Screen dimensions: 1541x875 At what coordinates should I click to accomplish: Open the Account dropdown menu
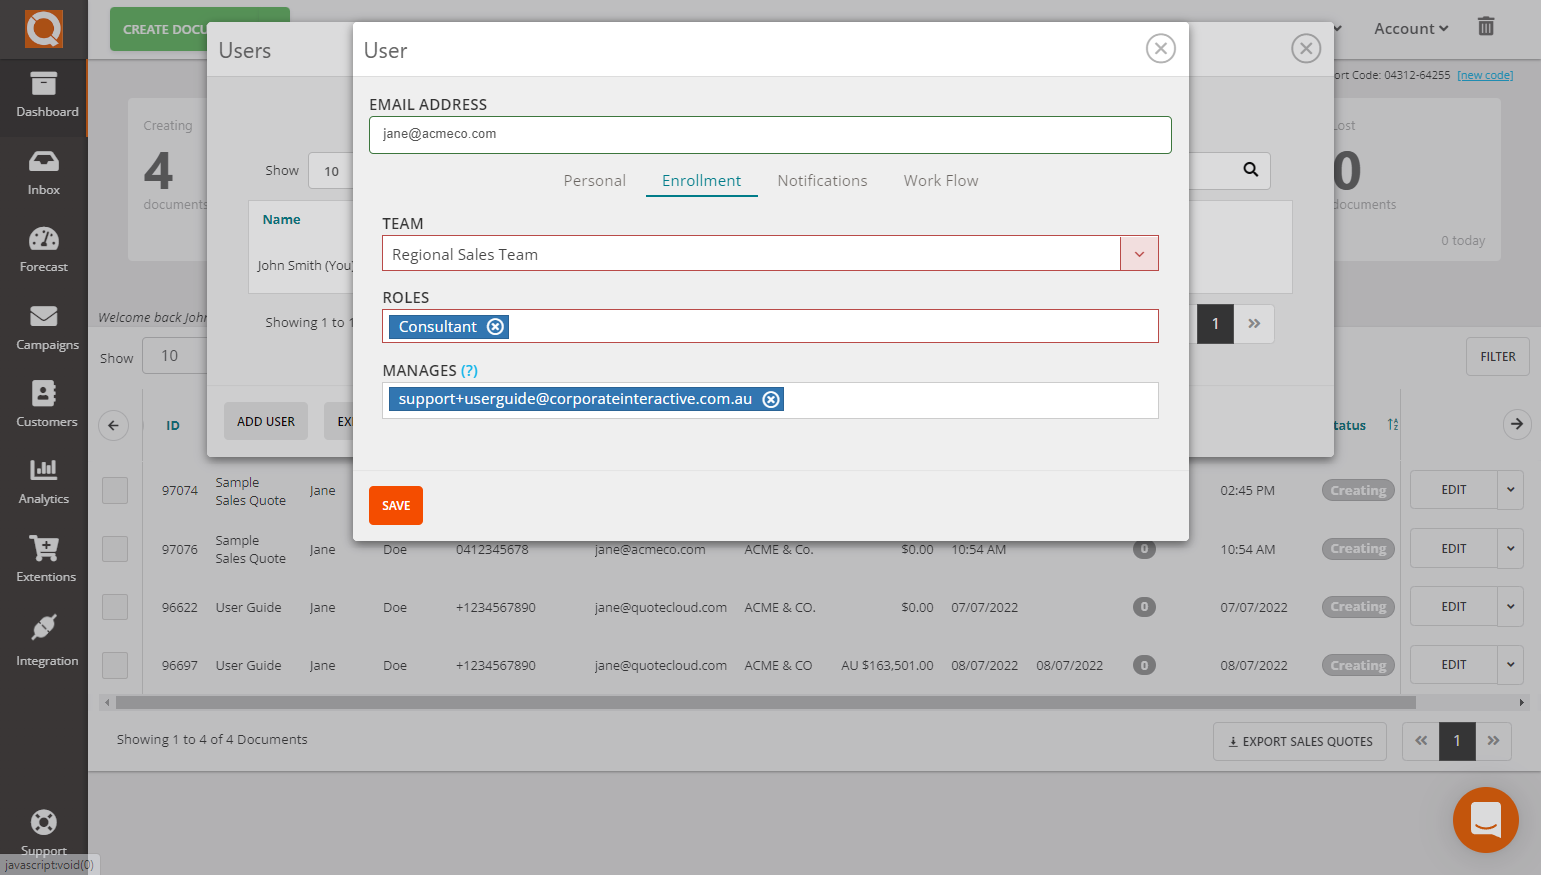coord(1410,29)
